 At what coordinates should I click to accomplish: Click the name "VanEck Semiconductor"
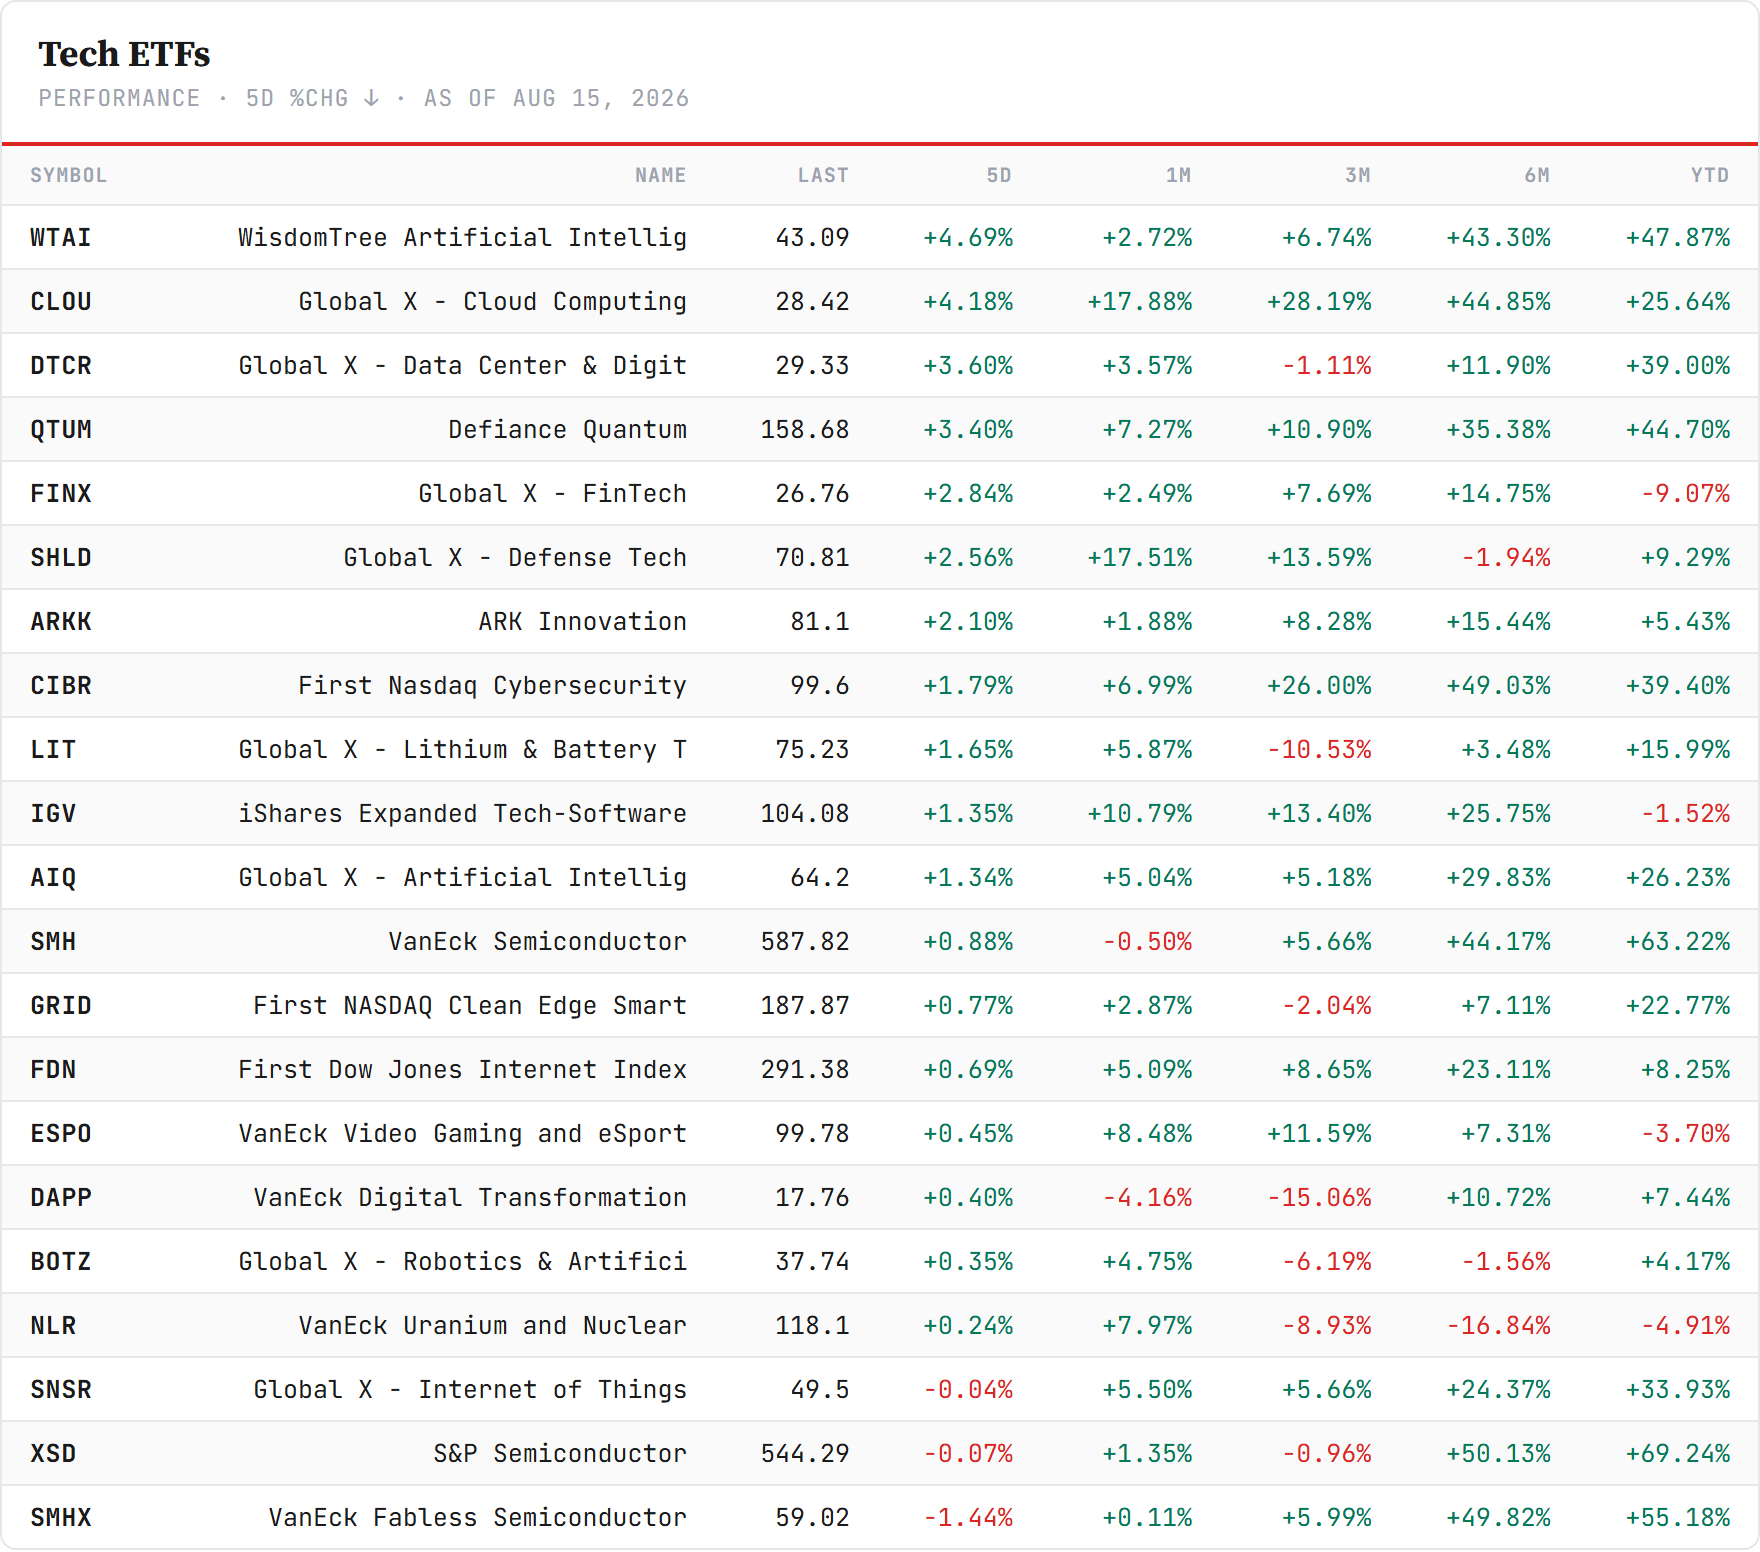click(537, 942)
